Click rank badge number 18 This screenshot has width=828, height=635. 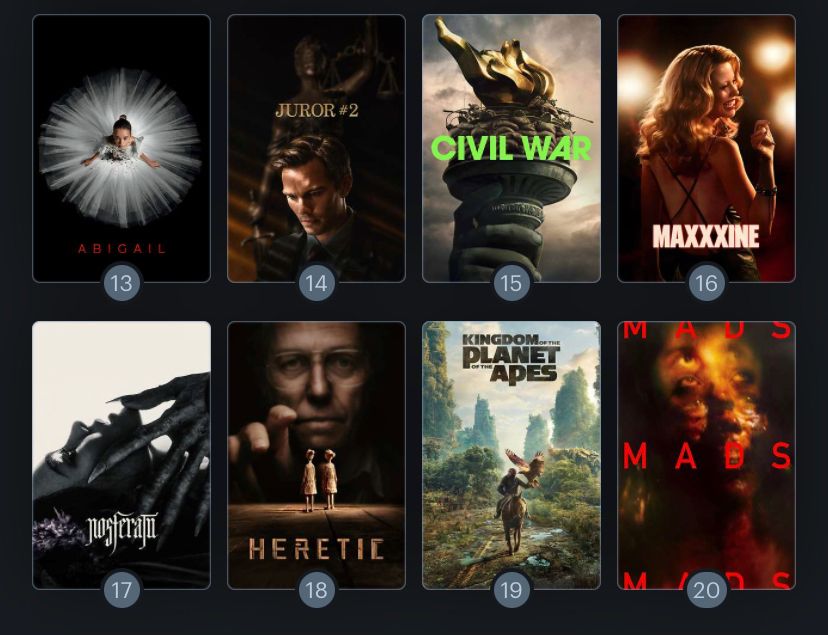point(316,590)
